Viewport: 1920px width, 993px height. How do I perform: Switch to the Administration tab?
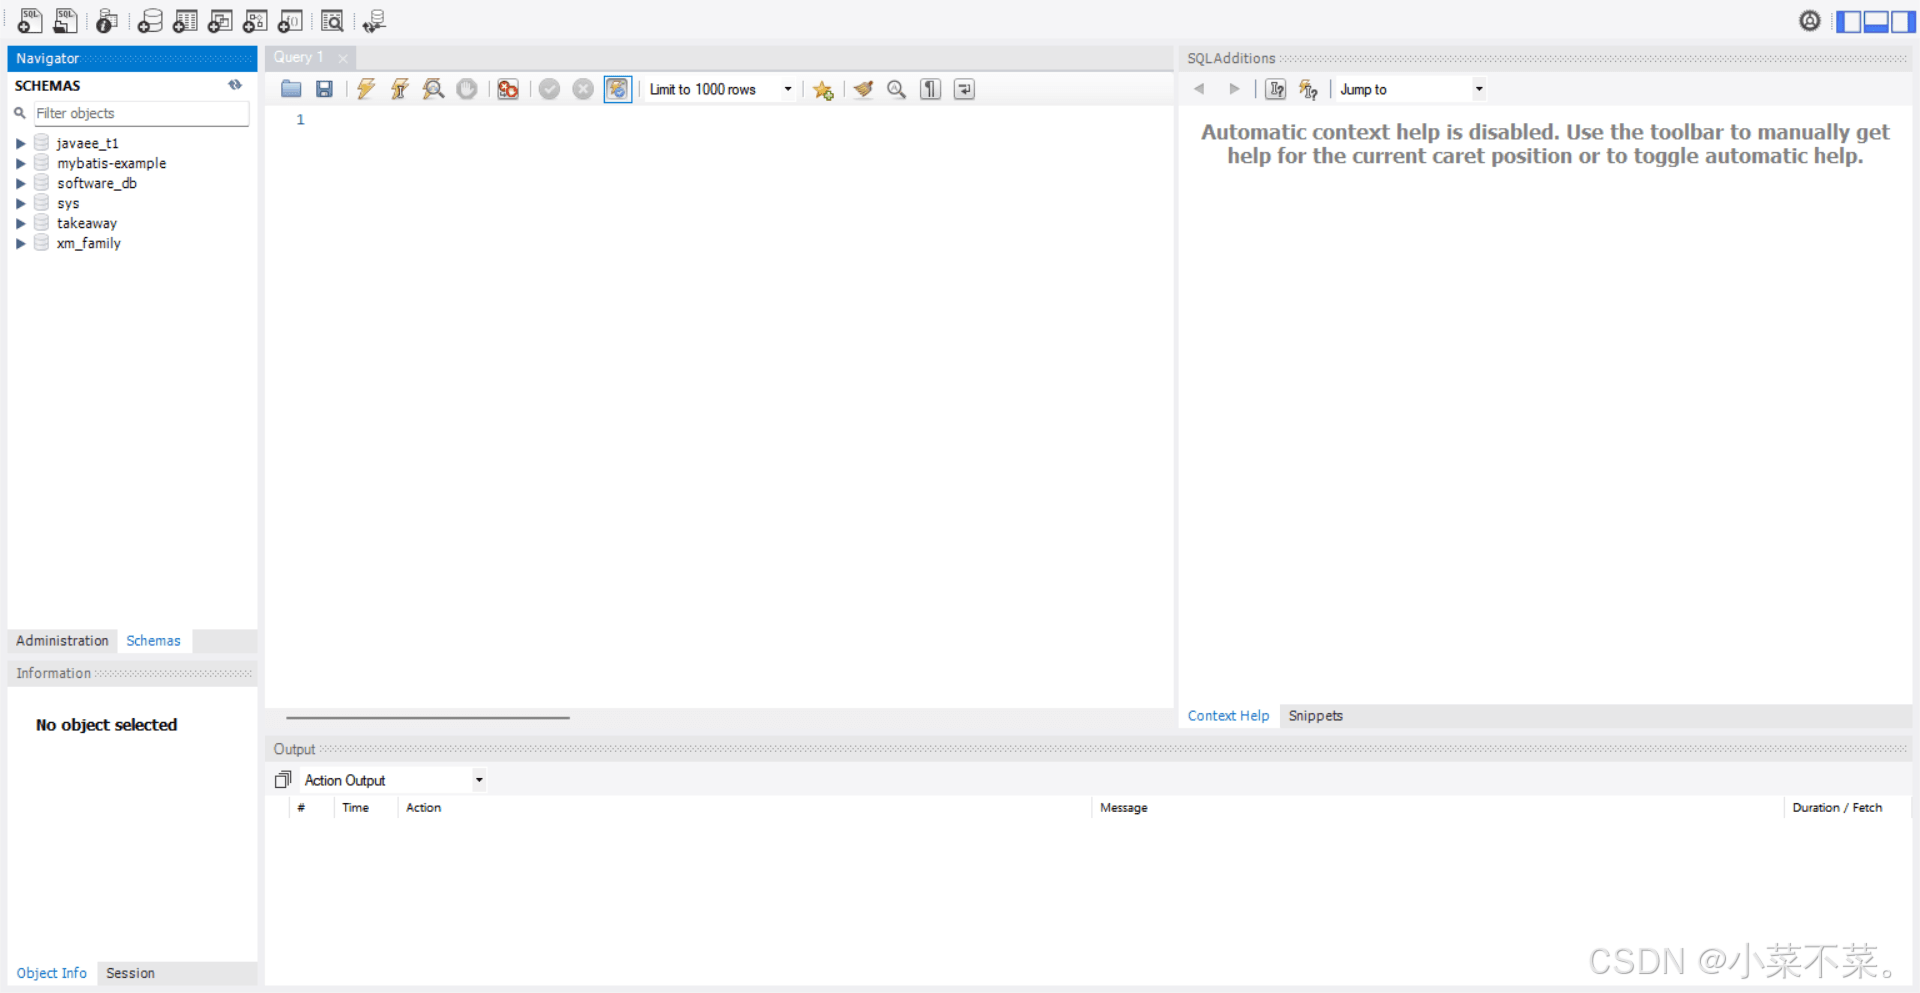(x=62, y=640)
